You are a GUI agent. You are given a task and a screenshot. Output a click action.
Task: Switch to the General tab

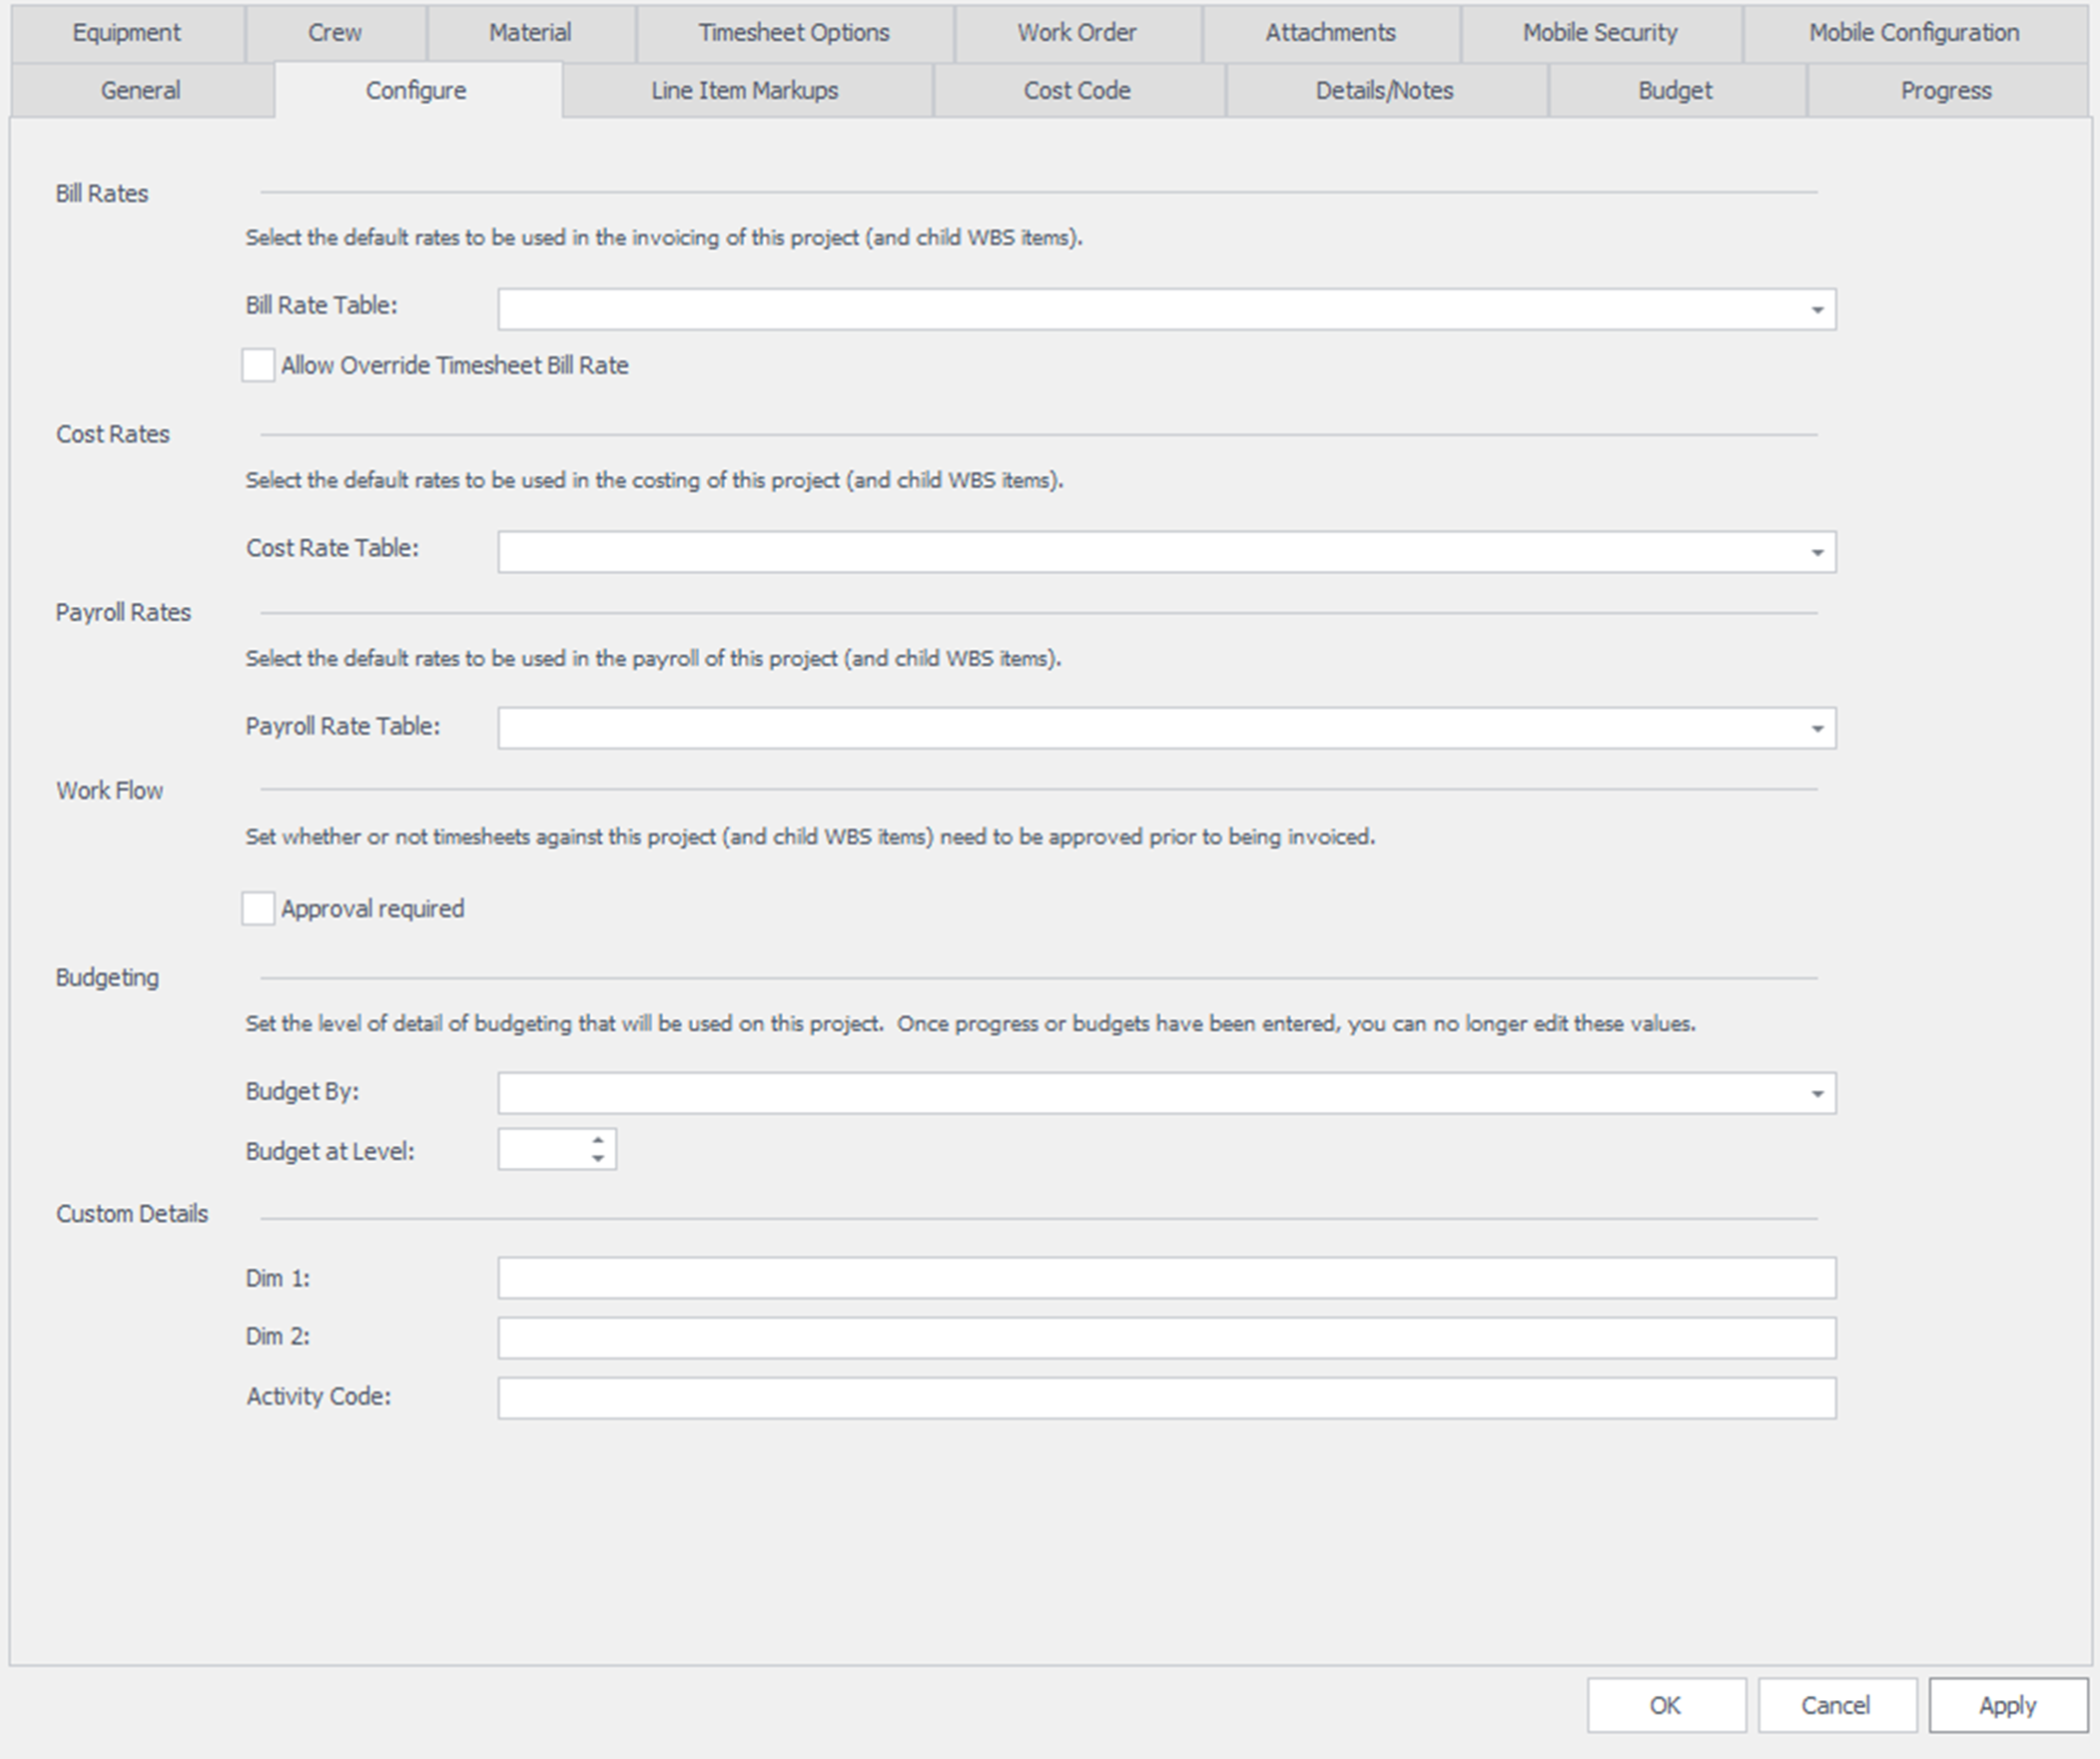(x=141, y=91)
